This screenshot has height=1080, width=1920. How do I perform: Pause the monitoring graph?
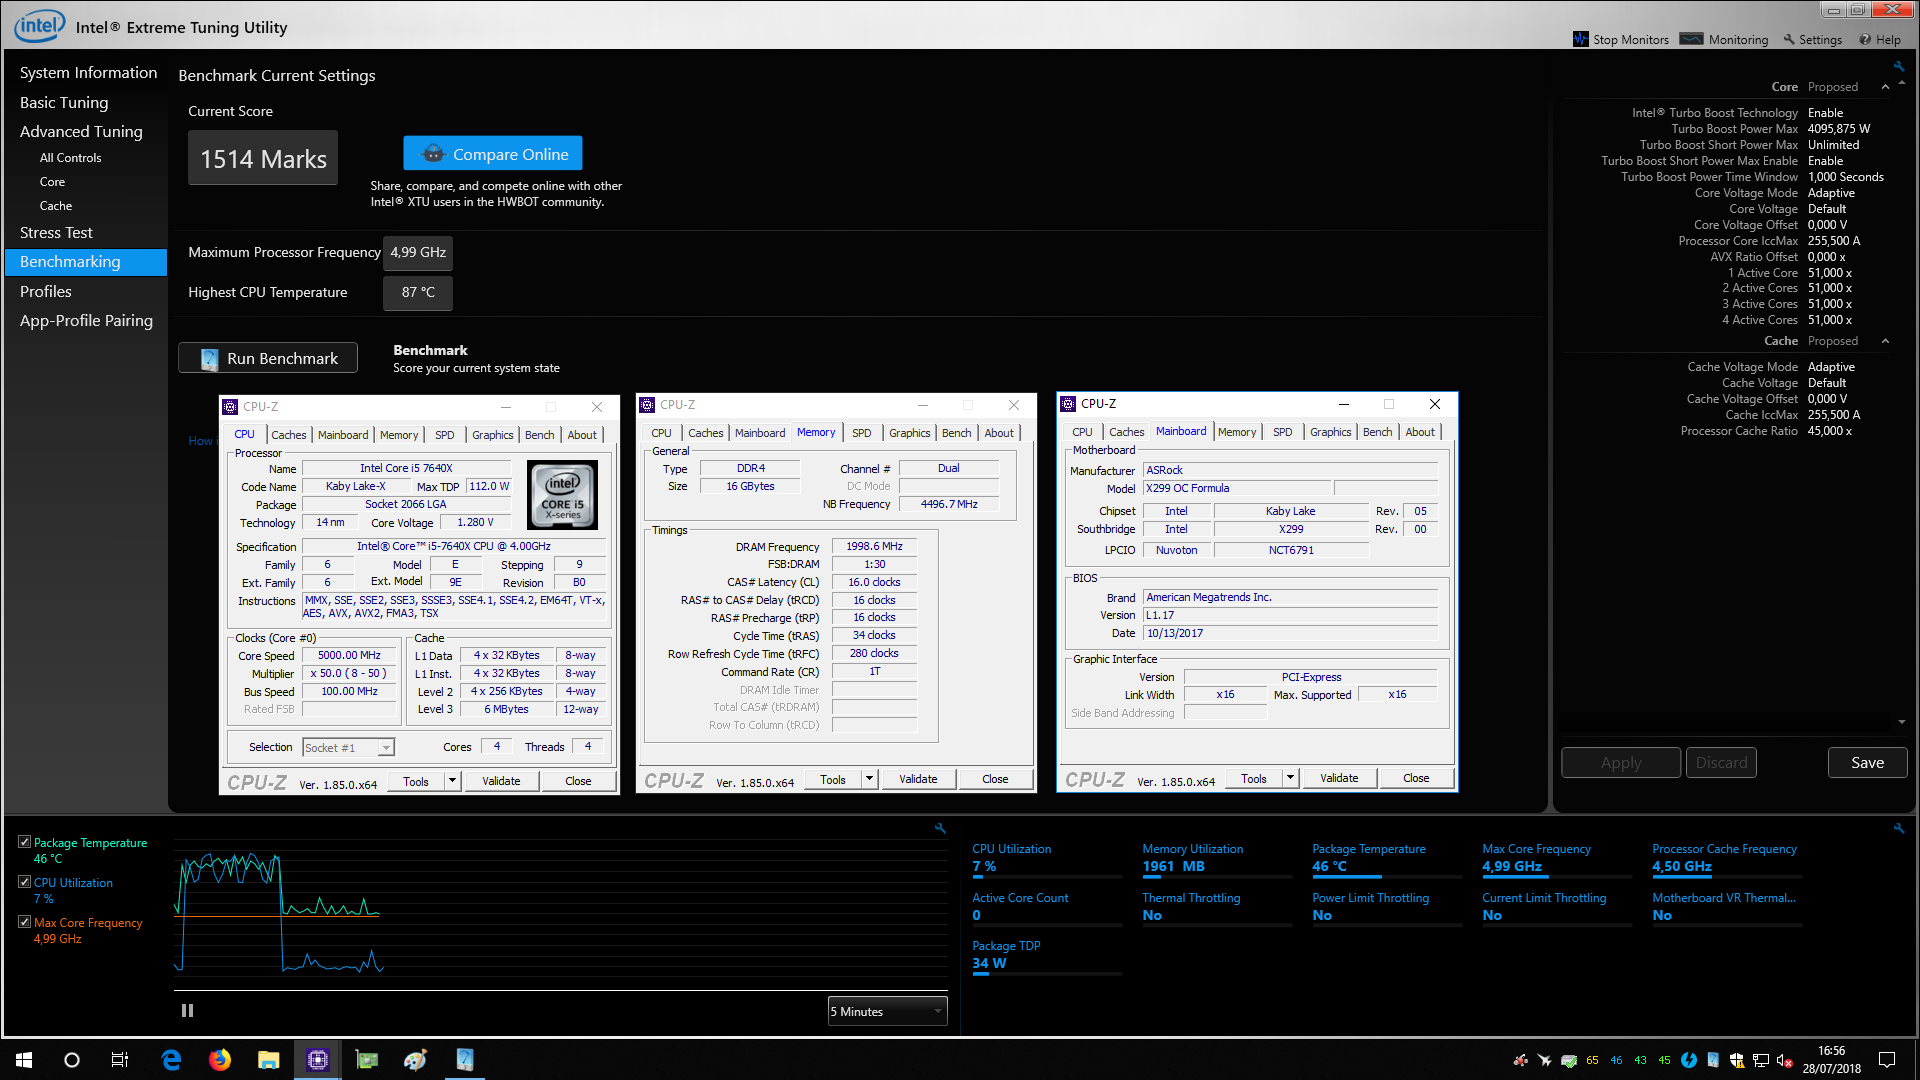187,1011
